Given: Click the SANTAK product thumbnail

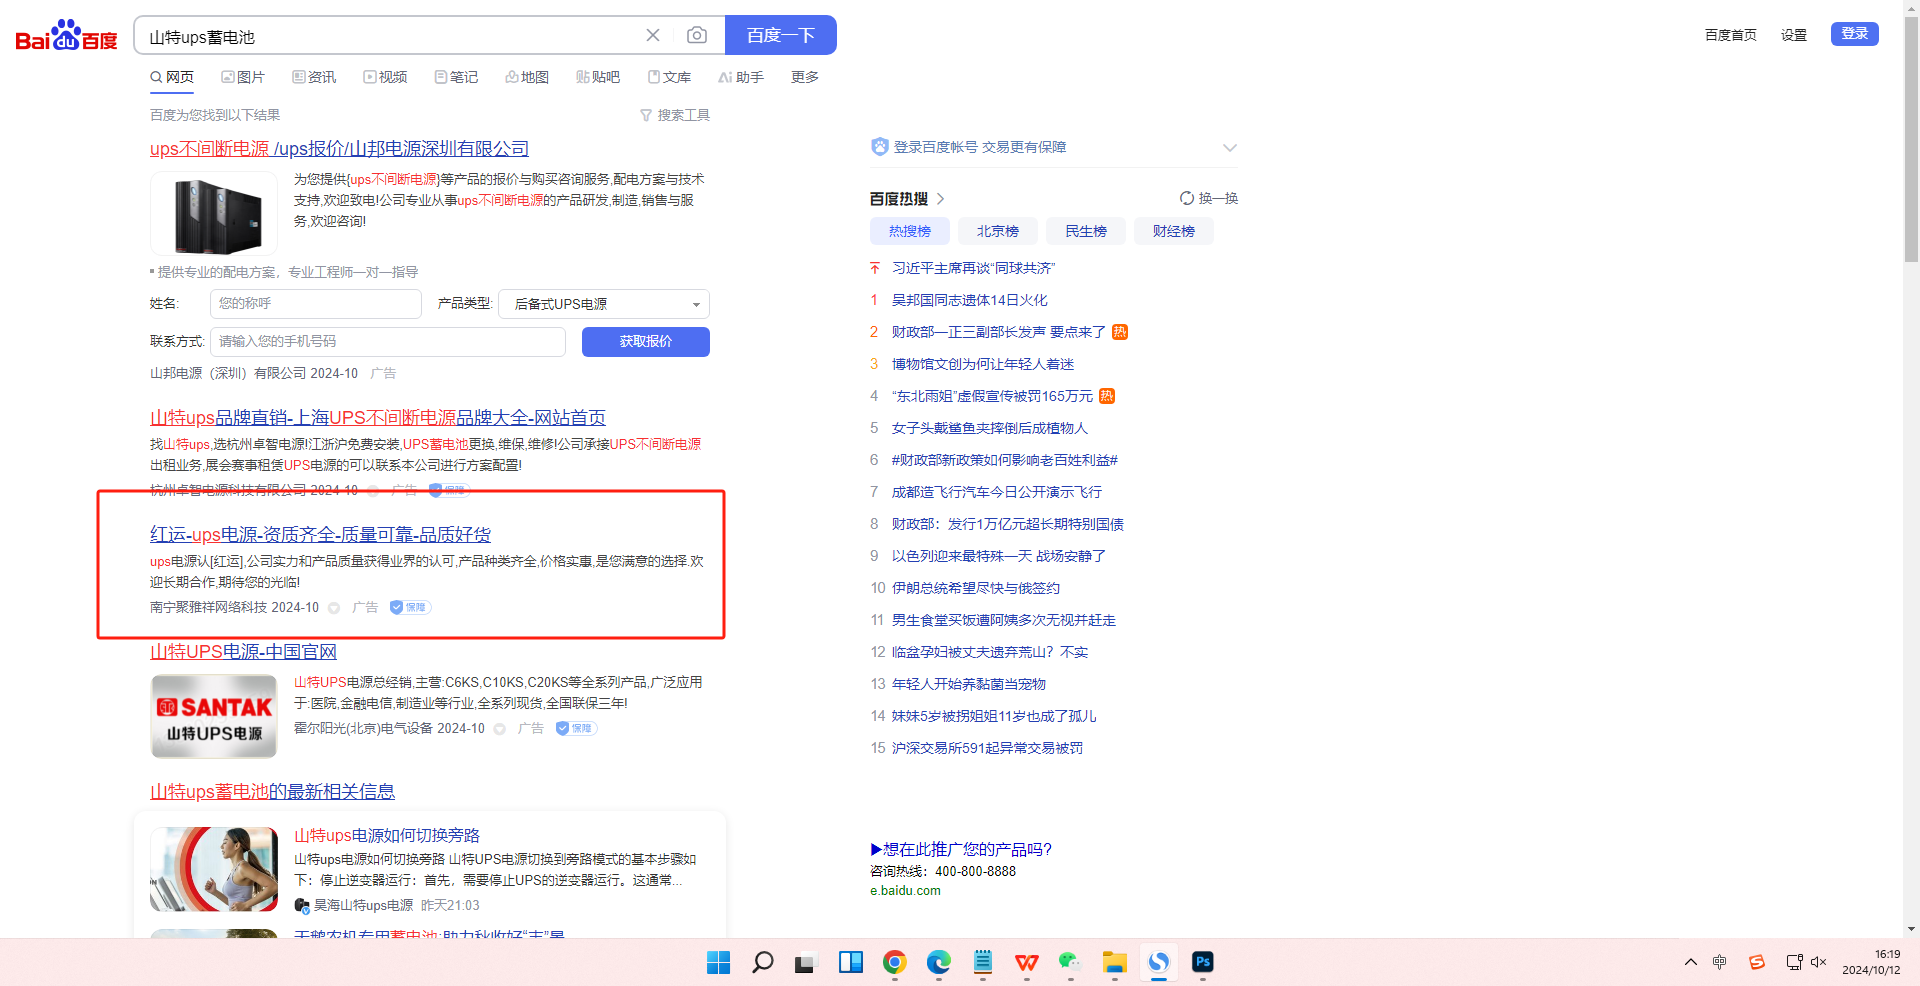Looking at the screenshot, I should 214,716.
